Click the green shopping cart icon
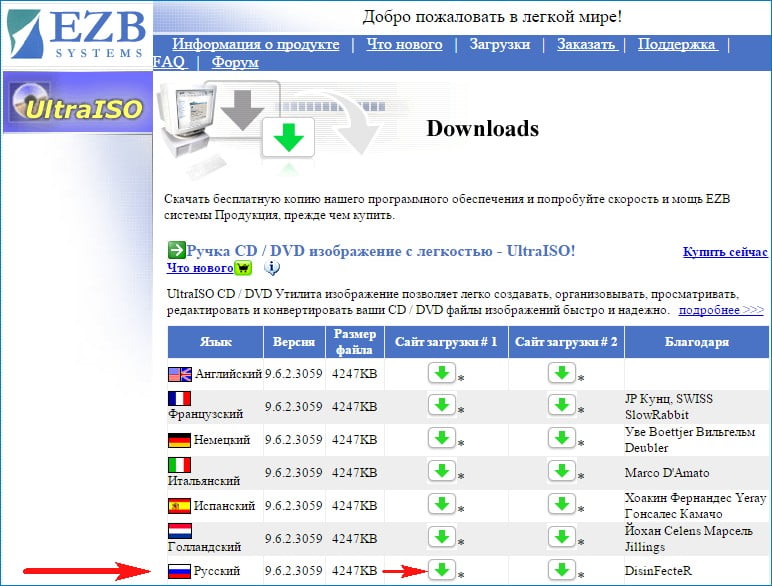The height and width of the screenshot is (586, 772). 242,268
